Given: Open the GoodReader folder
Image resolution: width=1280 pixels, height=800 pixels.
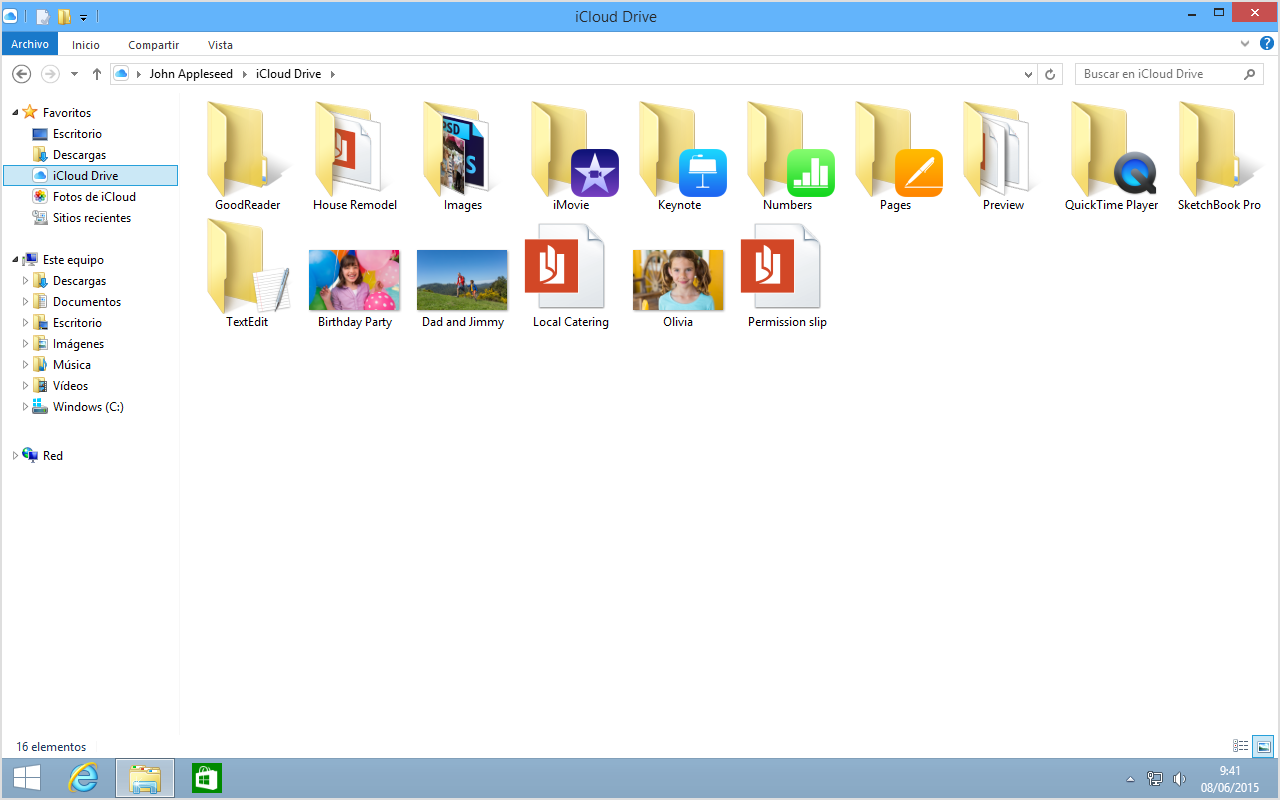Looking at the screenshot, I should (247, 158).
